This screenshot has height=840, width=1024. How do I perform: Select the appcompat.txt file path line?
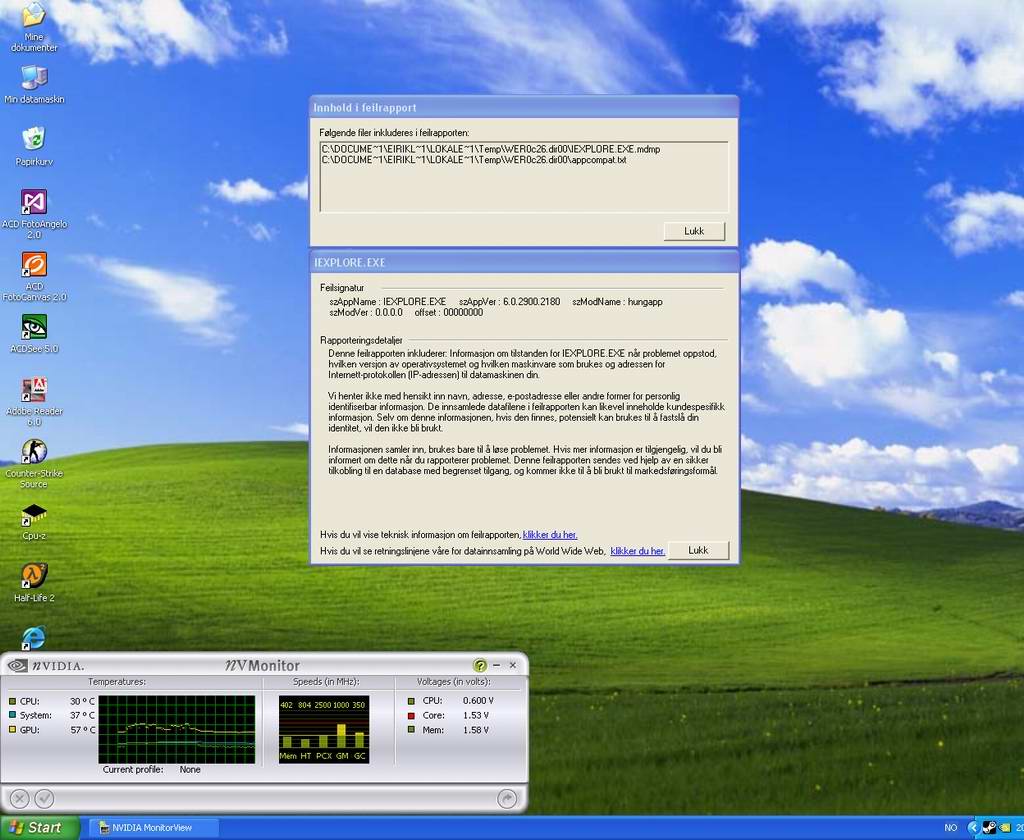(473, 159)
